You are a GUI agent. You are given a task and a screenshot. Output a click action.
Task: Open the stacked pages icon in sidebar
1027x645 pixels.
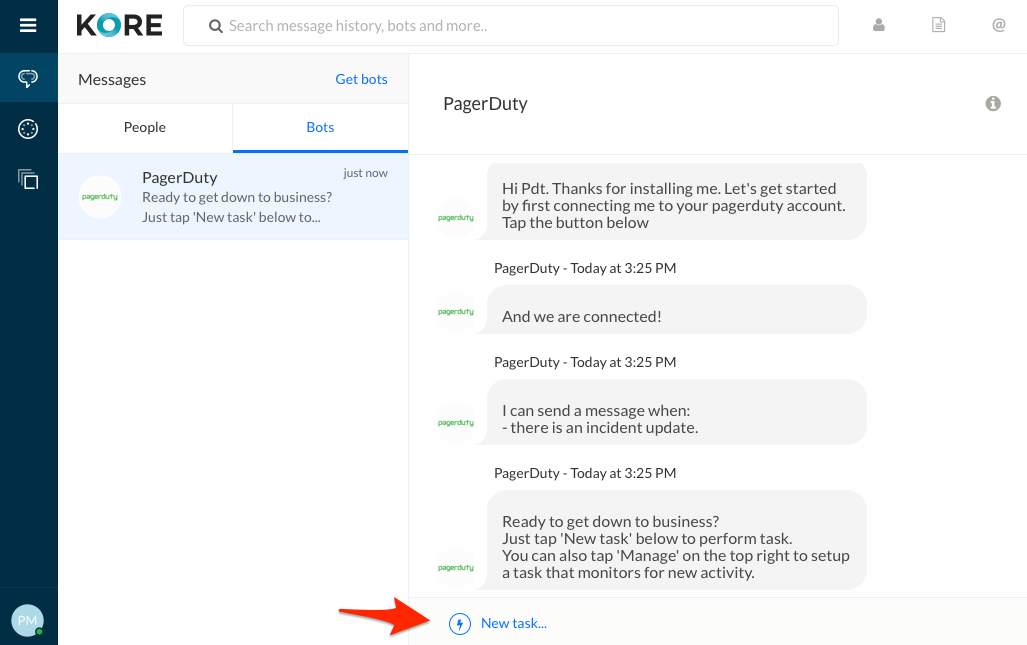point(28,180)
